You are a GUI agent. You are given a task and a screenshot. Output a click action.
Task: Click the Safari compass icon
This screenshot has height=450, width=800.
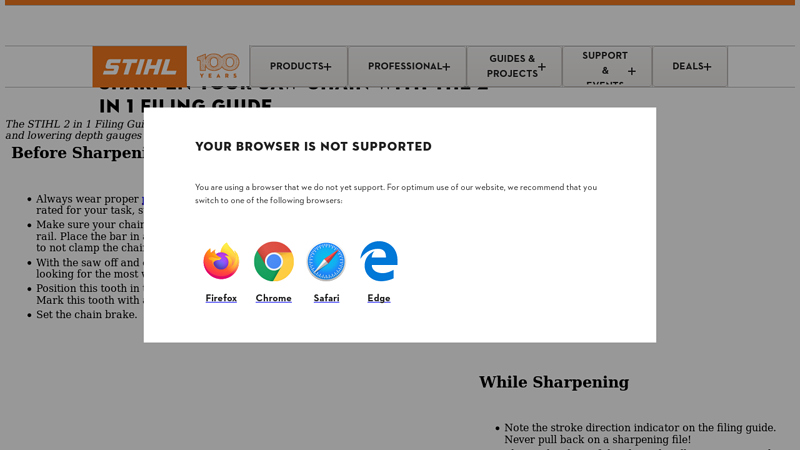(326, 261)
